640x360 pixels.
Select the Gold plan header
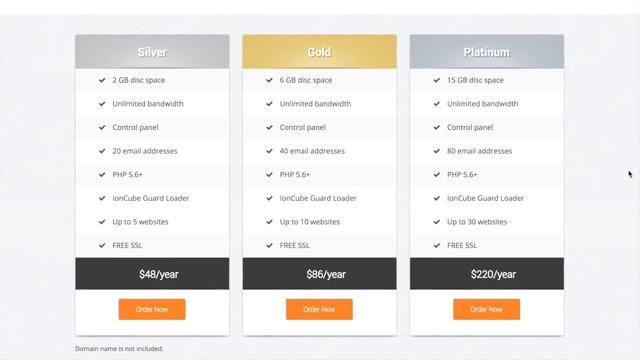click(x=320, y=52)
